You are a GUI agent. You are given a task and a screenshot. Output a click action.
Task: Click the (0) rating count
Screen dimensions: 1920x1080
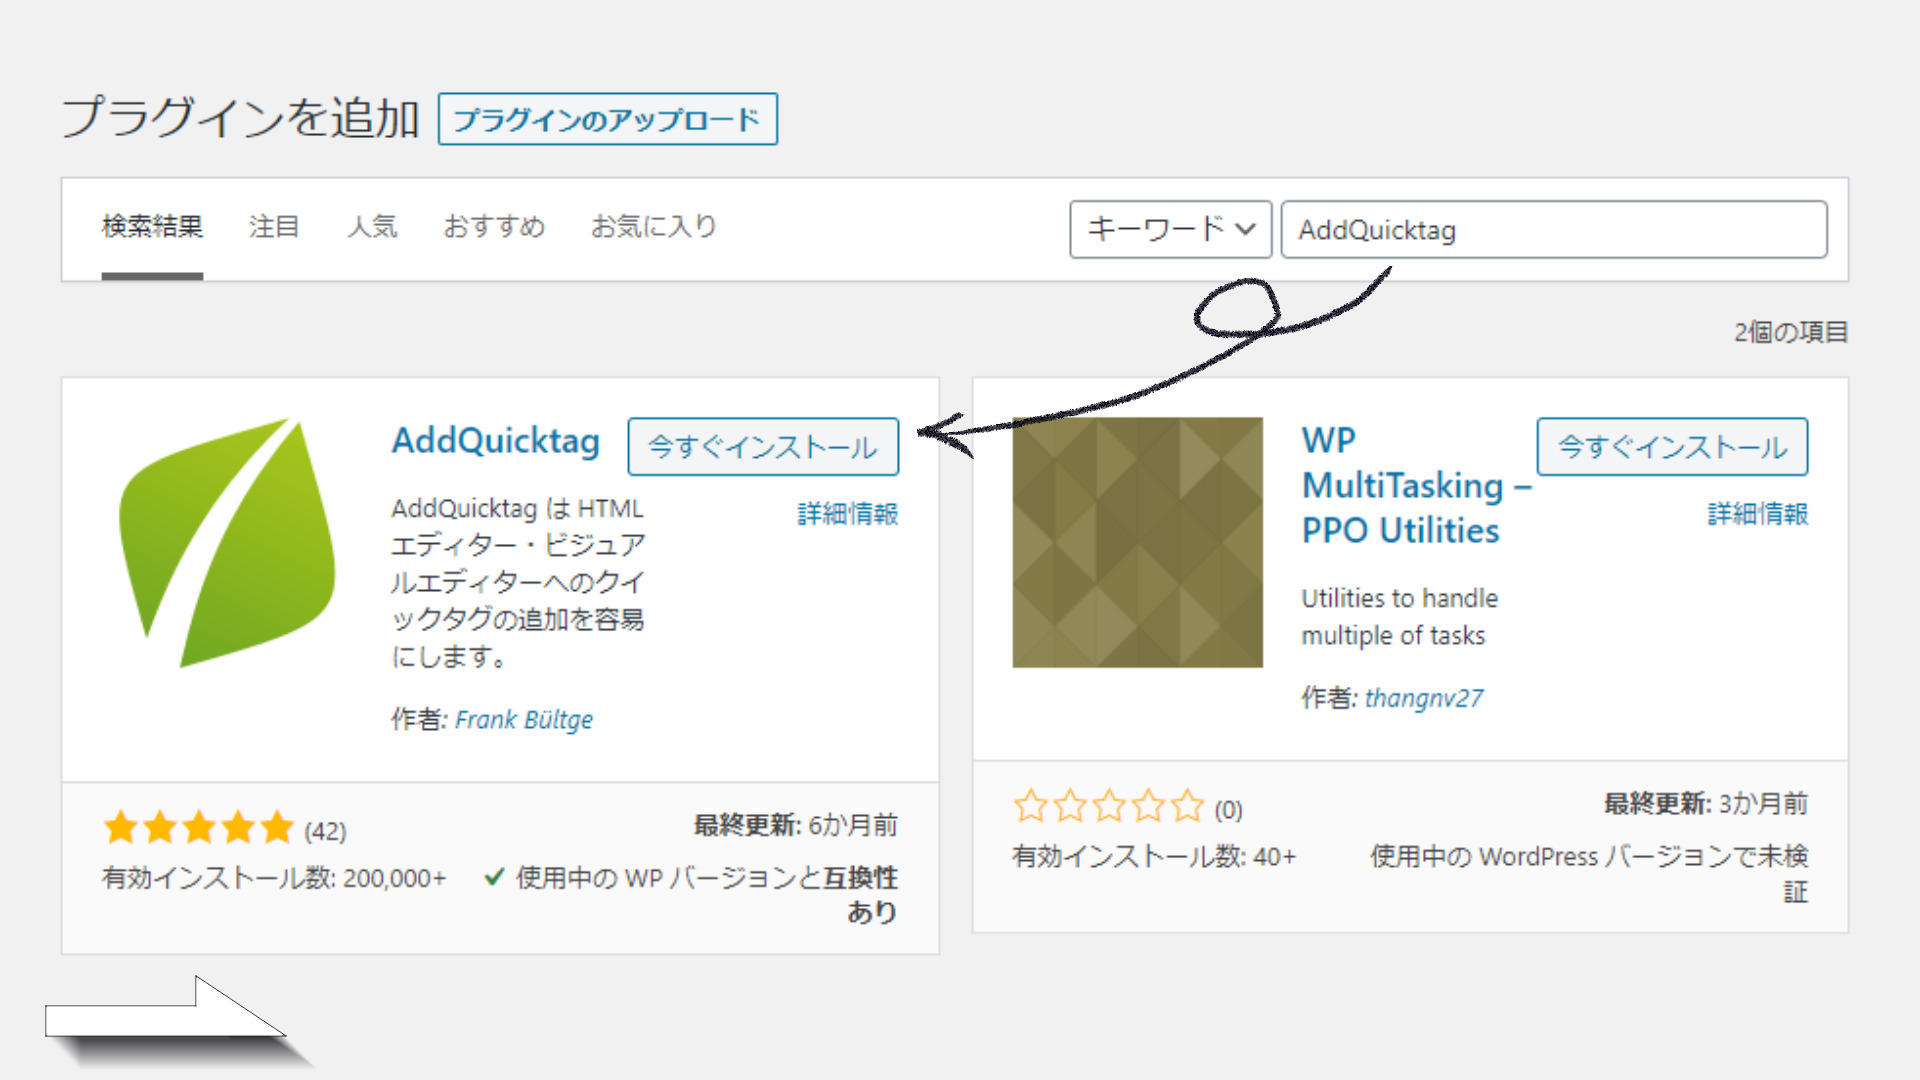1228,809
